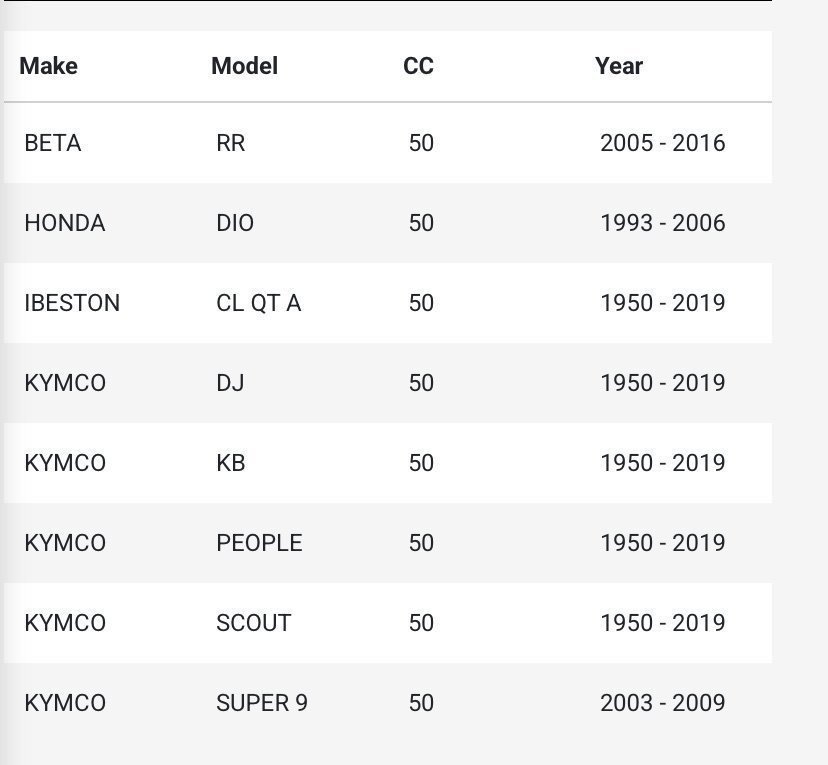Sort by the CC column header
The image size is (828, 765).
coord(418,66)
